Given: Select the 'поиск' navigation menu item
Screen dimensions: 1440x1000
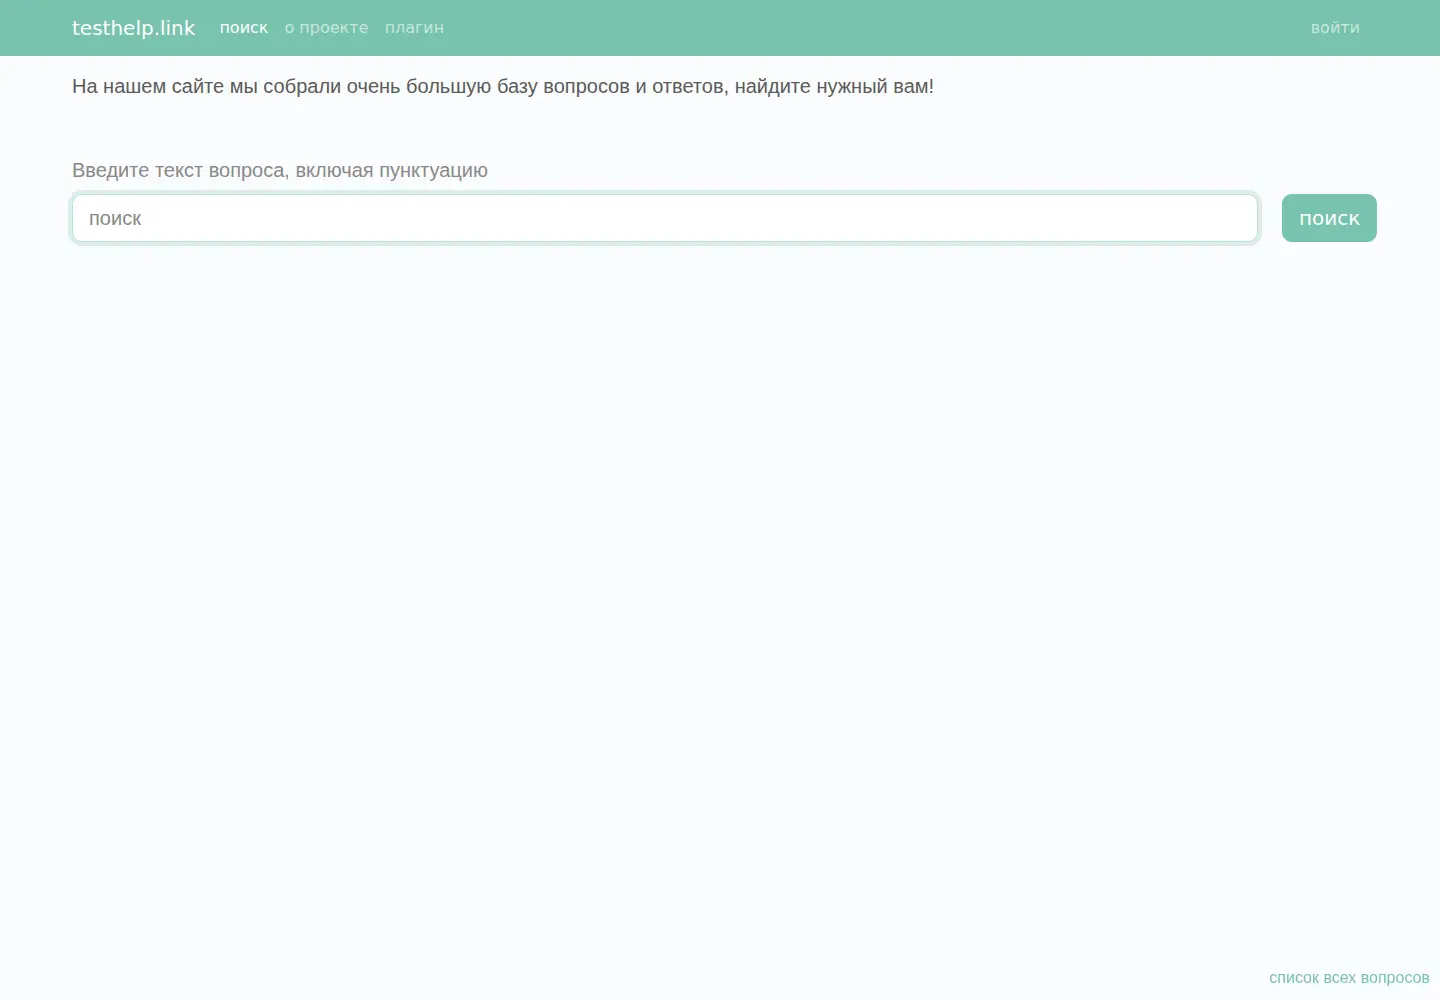Looking at the screenshot, I should [x=244, y=28].
